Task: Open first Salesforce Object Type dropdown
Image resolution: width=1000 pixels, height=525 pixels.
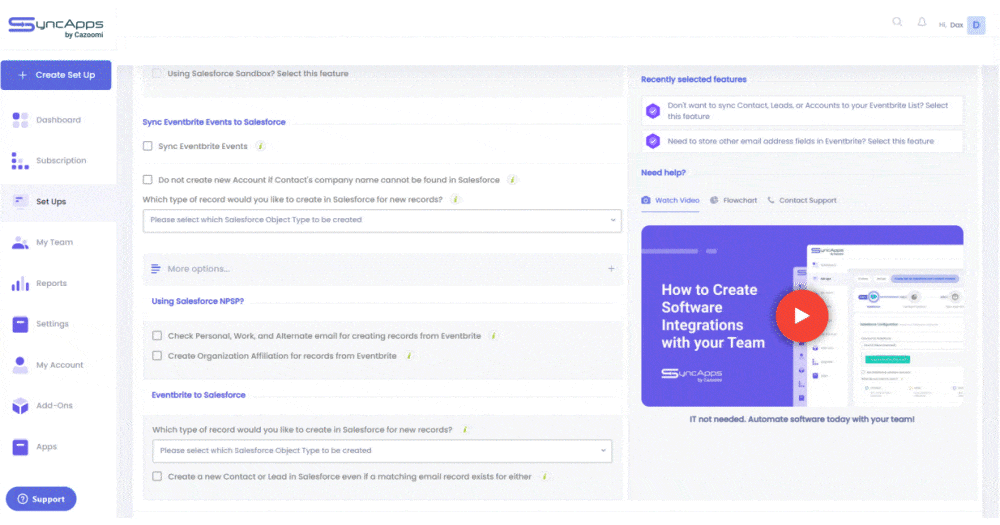Action: coord(382,220)
